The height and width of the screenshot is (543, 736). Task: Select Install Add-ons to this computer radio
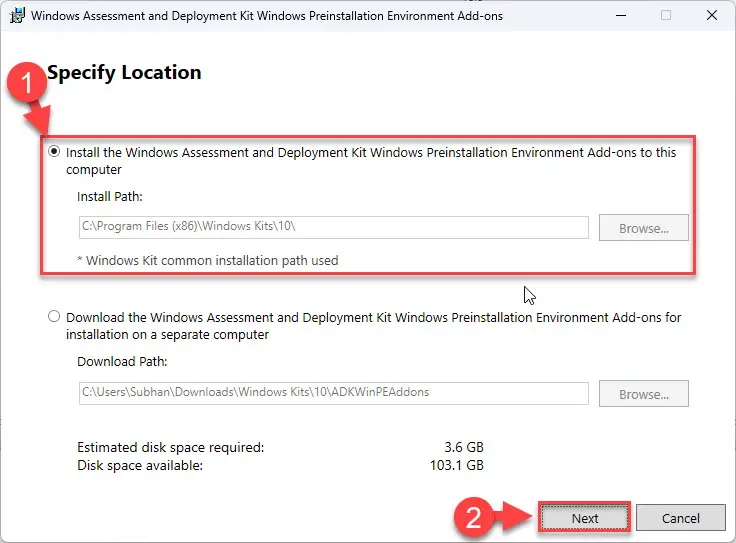pyautogui.click(x=54, y=152)
